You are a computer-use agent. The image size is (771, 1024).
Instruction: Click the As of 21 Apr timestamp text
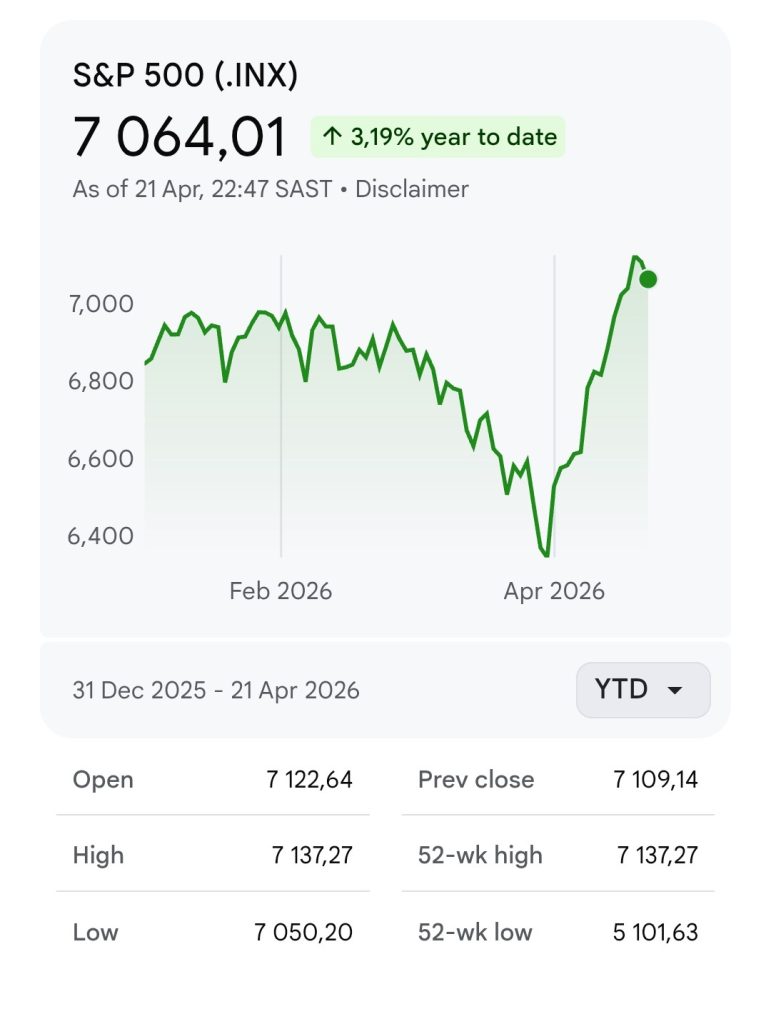coord(202,189)
